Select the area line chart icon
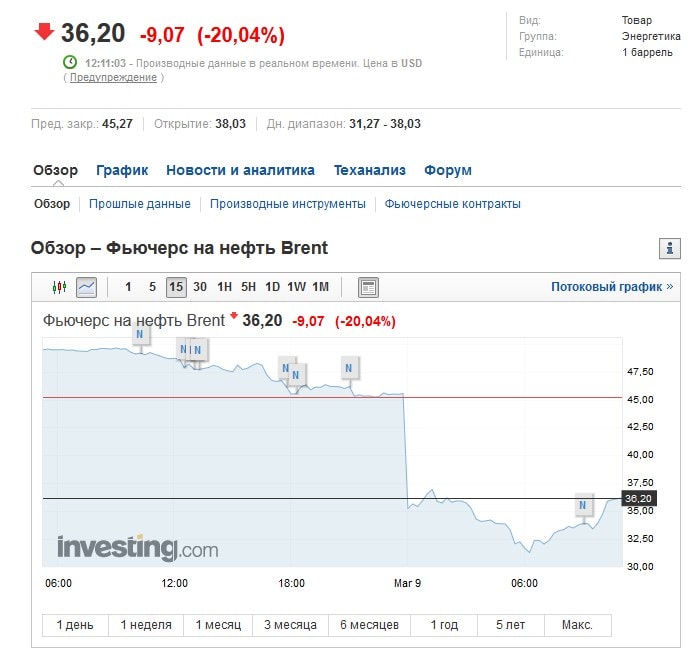691x659 pixels. click(87, 288)
